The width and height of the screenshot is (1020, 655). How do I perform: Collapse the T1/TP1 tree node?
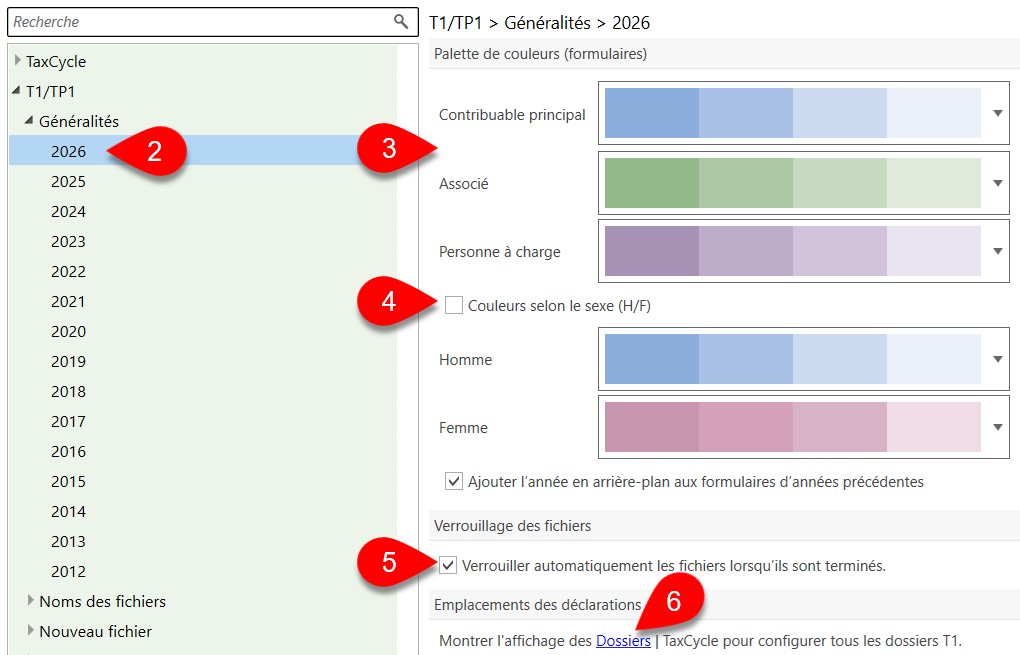pos(16,90)
